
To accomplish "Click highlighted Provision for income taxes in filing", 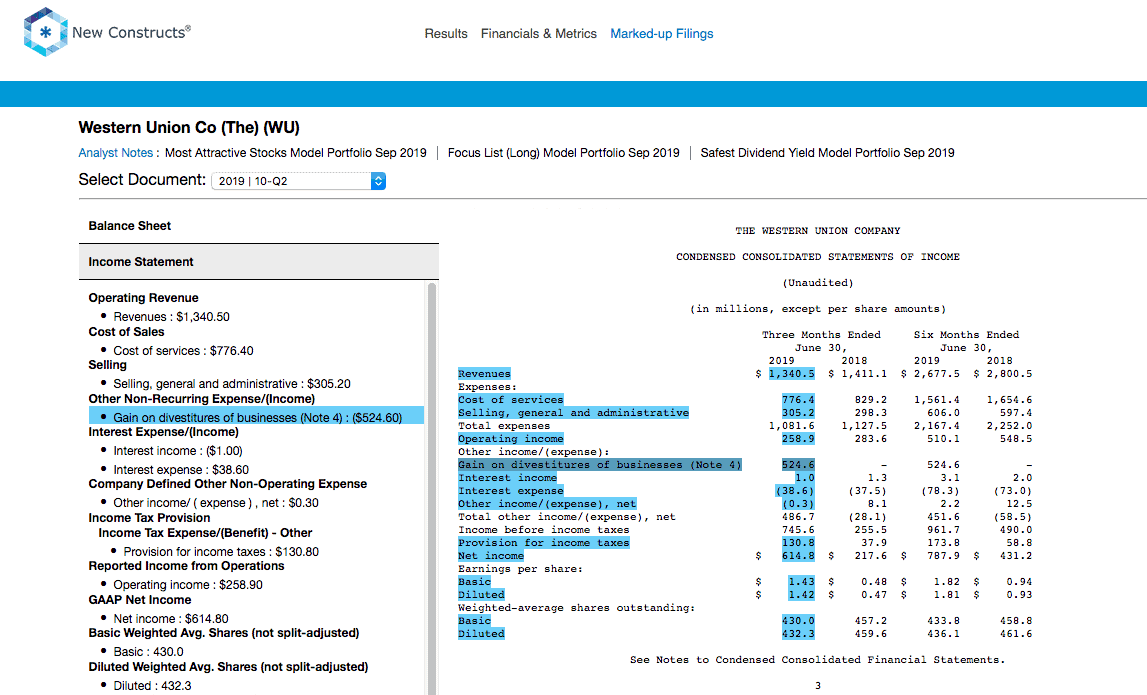I will pyautogui.click(x=544, y=543).
